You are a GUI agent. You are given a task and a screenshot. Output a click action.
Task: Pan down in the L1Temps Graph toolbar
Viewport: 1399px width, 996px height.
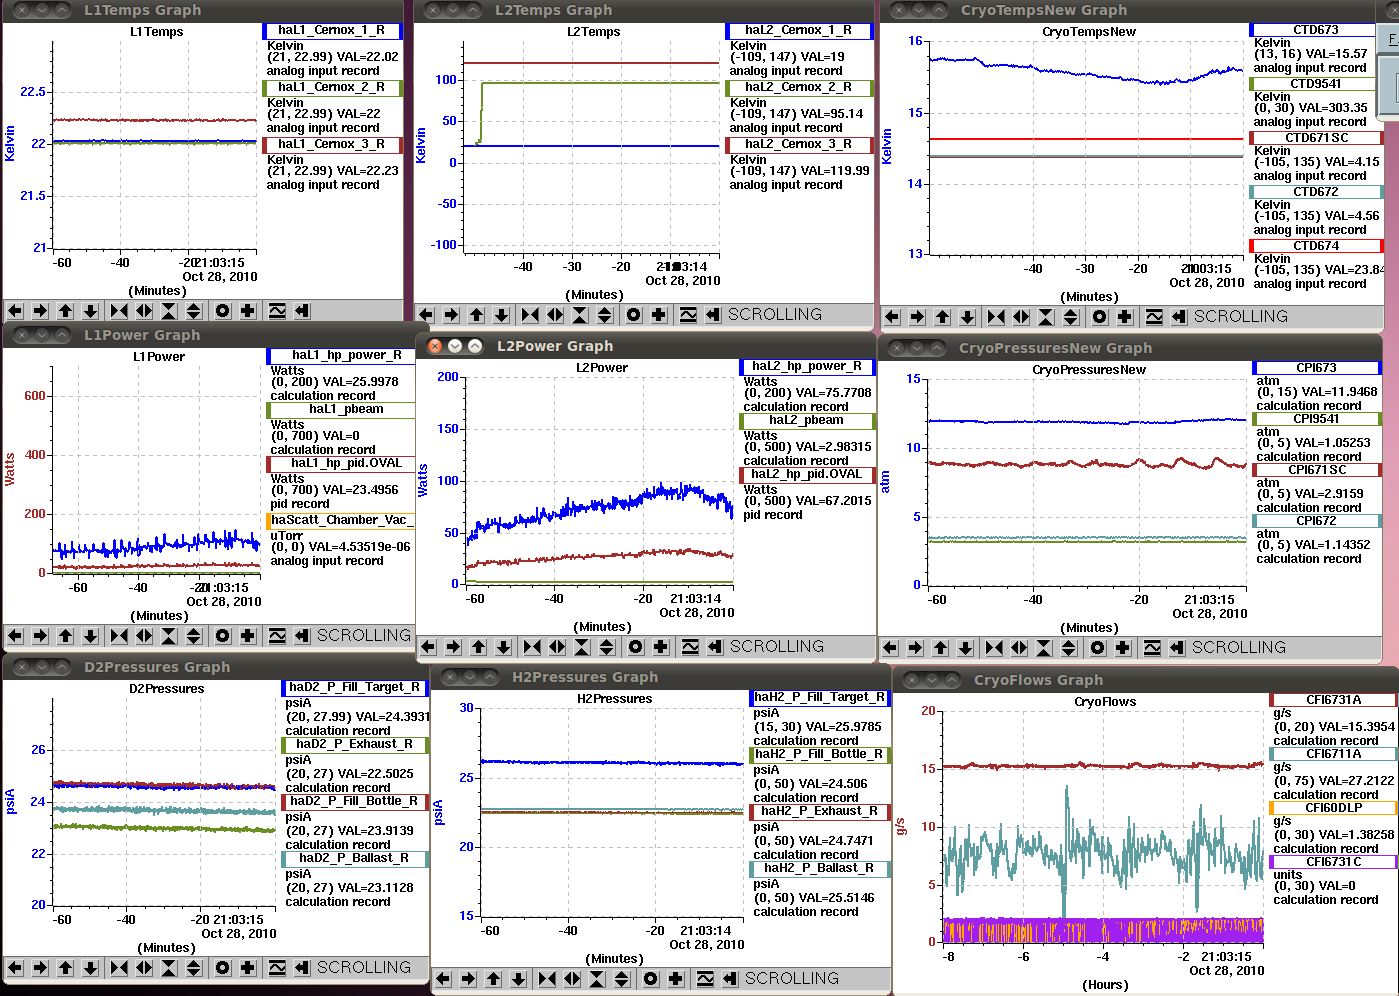click(90, 311)
